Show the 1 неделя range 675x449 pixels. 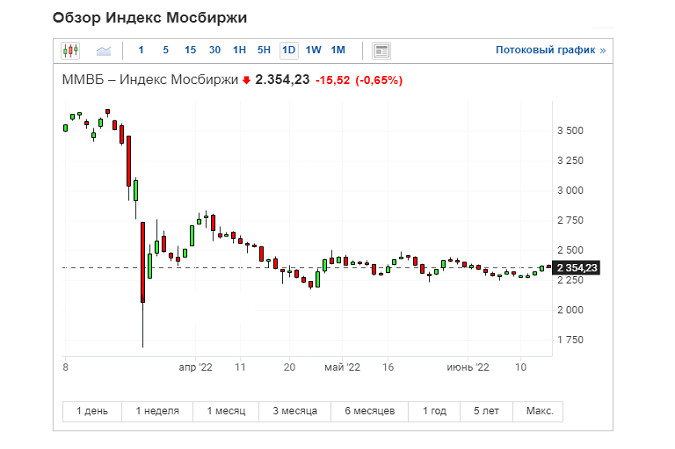[x=158, y=411]
